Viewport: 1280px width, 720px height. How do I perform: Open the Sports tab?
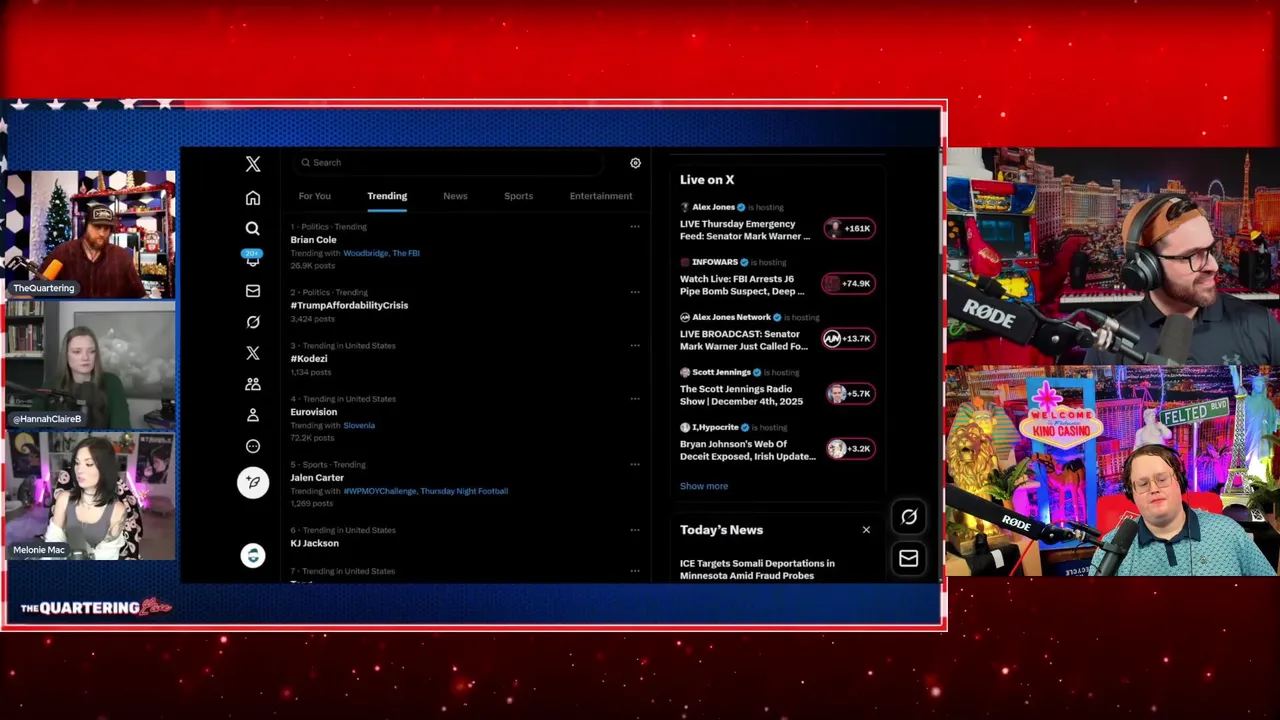[518, 196]
